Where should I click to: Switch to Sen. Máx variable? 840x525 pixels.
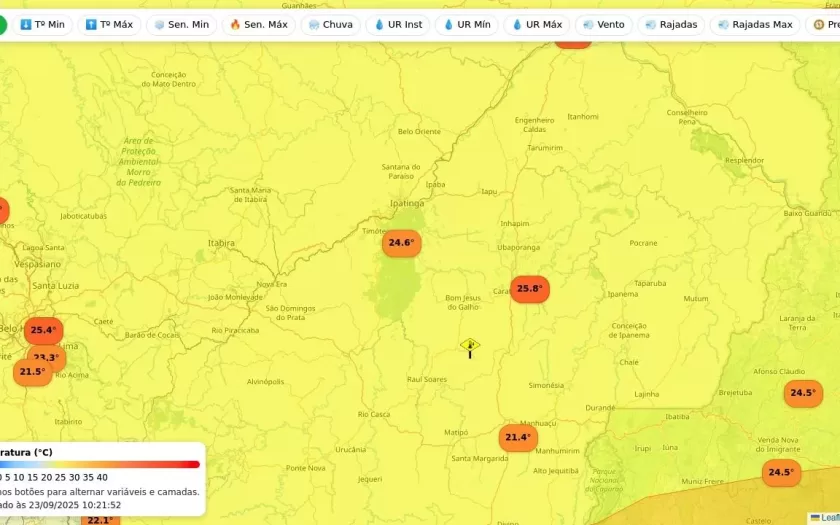coord(259,24)
